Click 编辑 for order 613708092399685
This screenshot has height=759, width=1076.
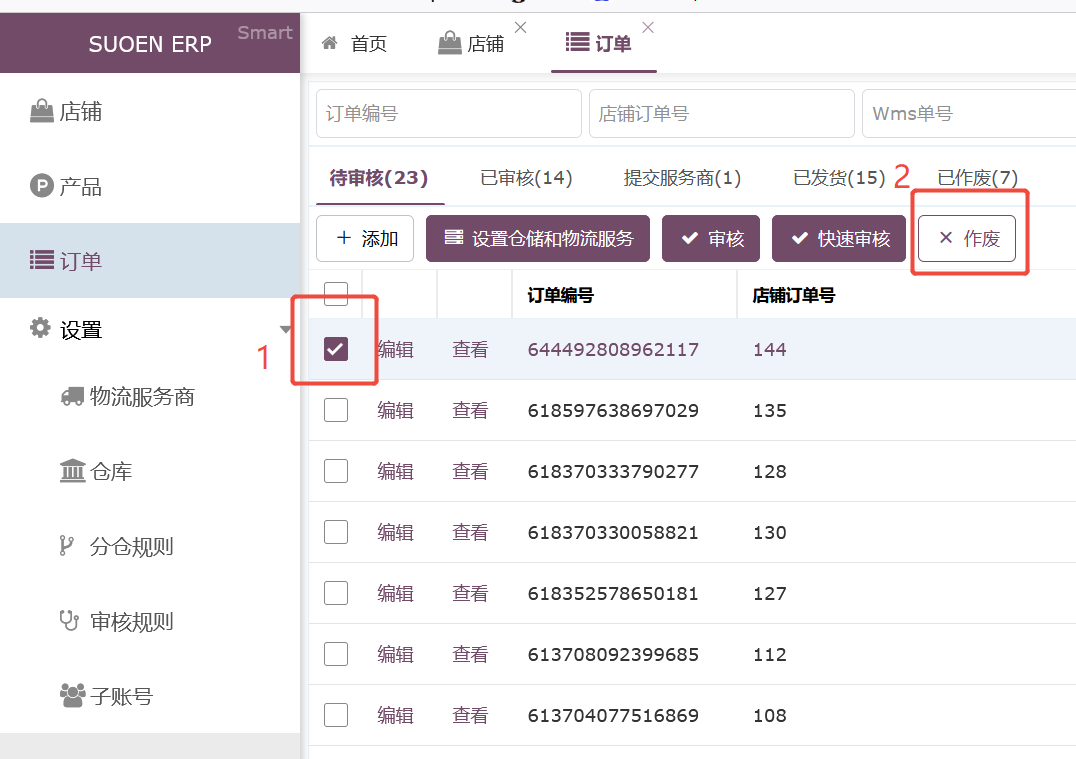point(395,655)
